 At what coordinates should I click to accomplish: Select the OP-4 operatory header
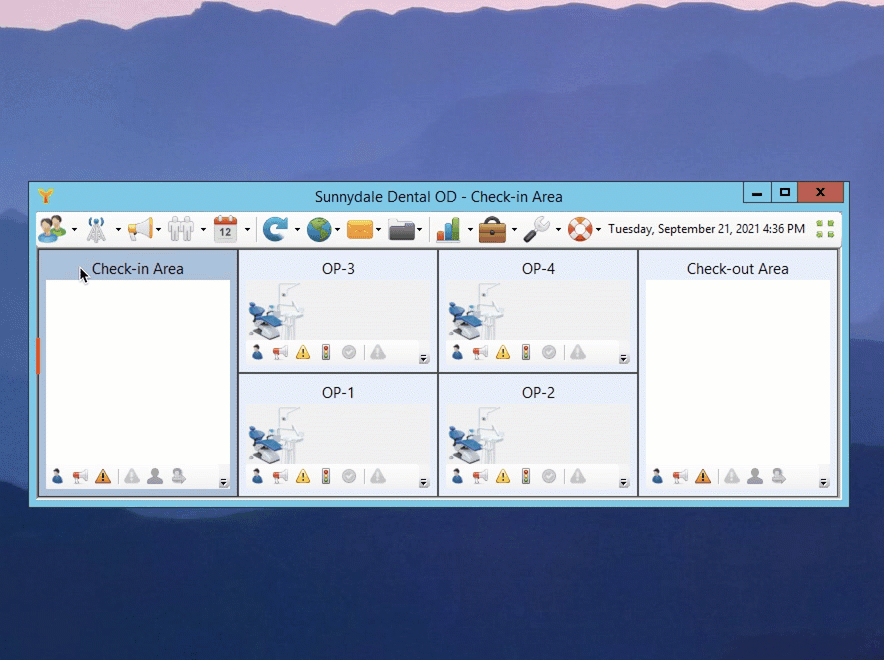(x=538, y=268)
